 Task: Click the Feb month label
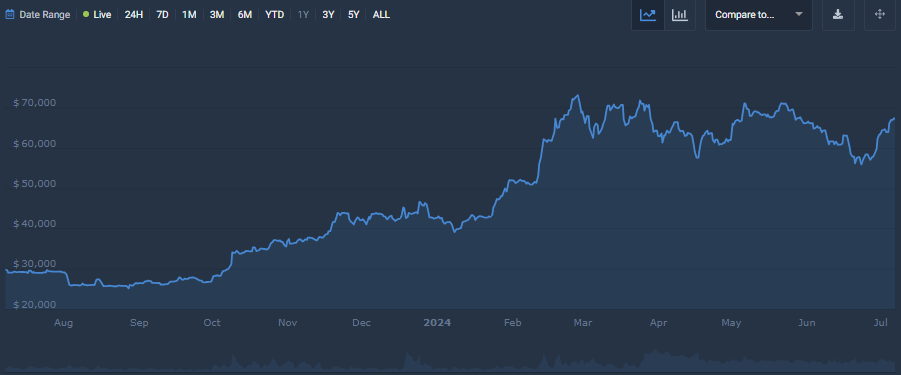[x=512, y=323]
